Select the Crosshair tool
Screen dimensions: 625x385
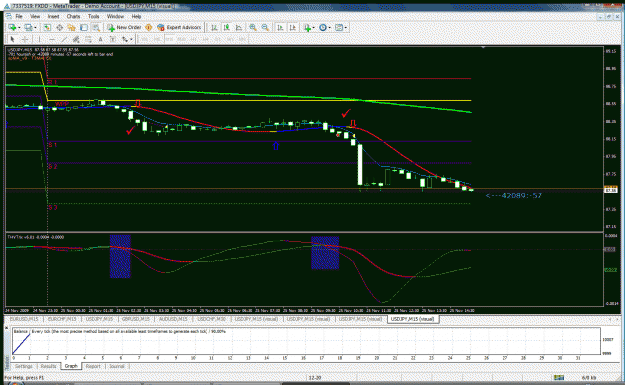click(25, 39)
